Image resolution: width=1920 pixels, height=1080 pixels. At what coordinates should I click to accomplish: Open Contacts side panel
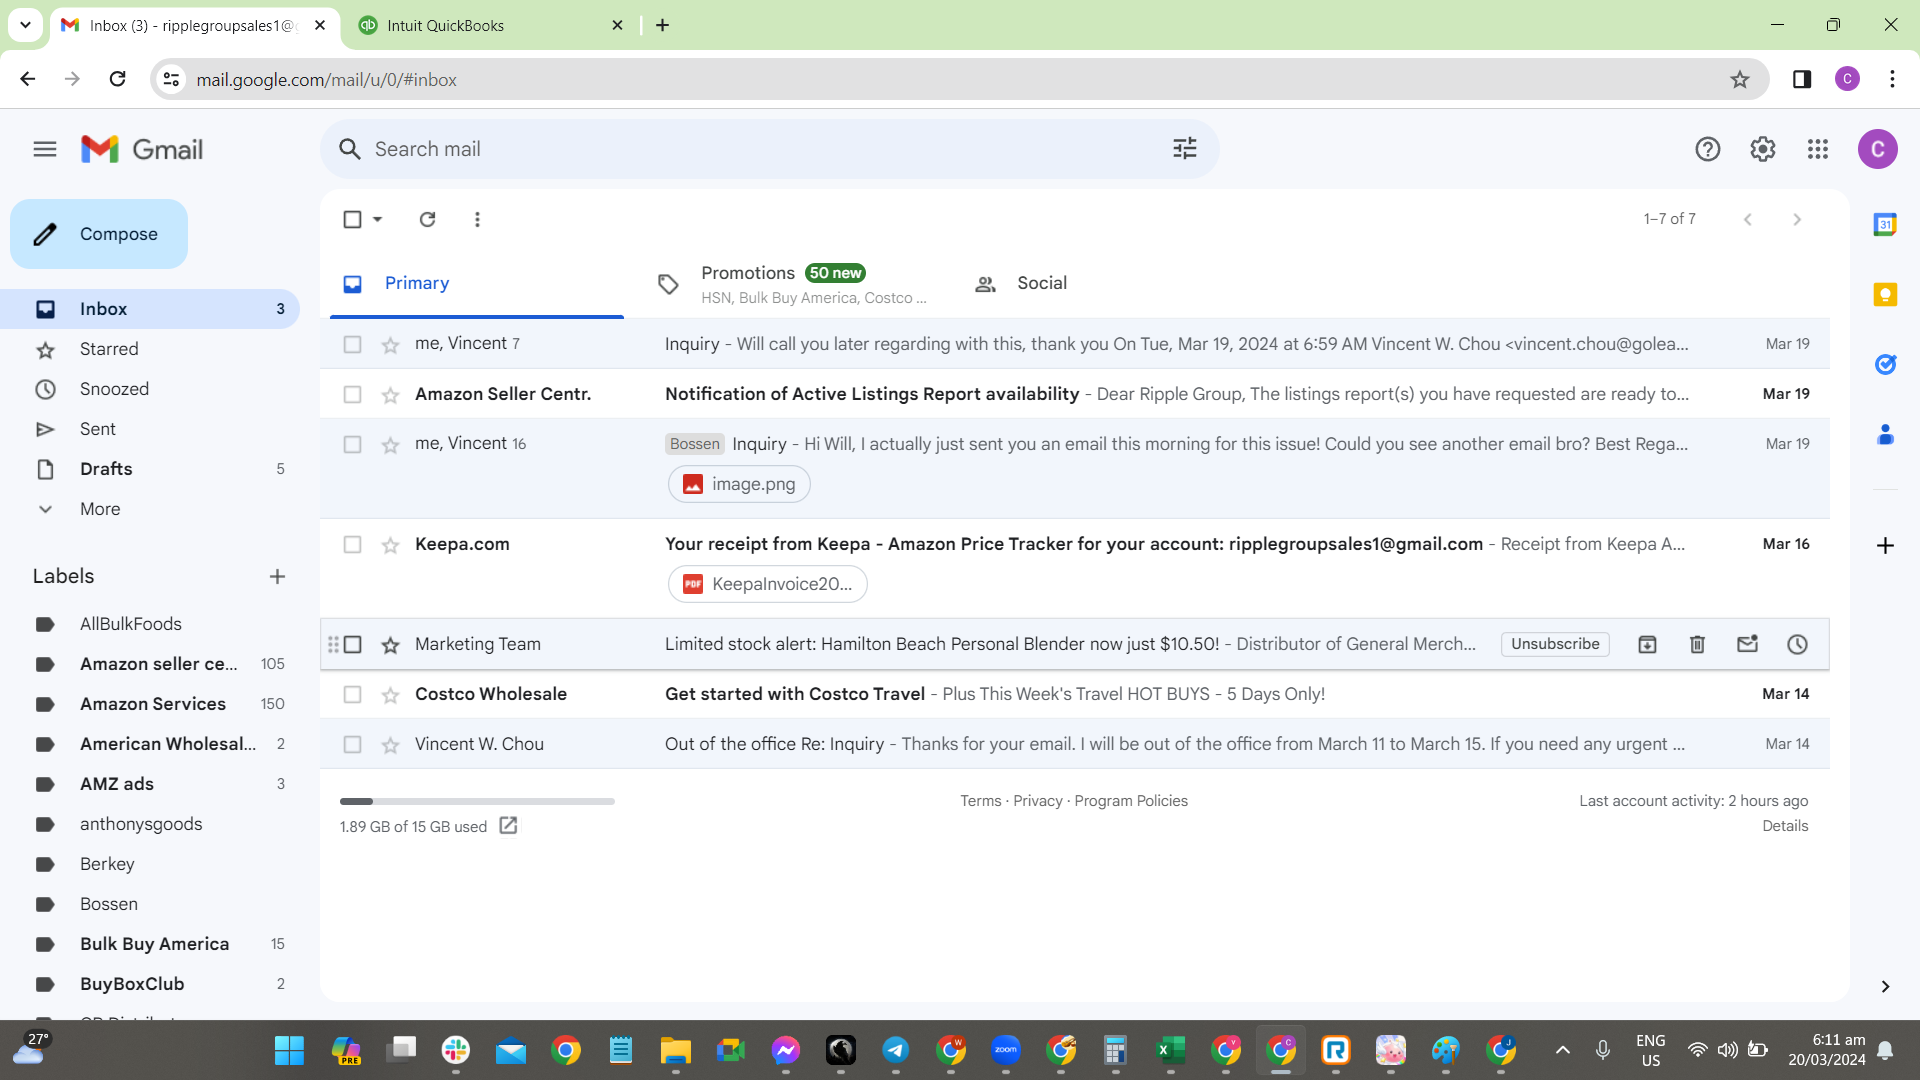pos(1885,435)
